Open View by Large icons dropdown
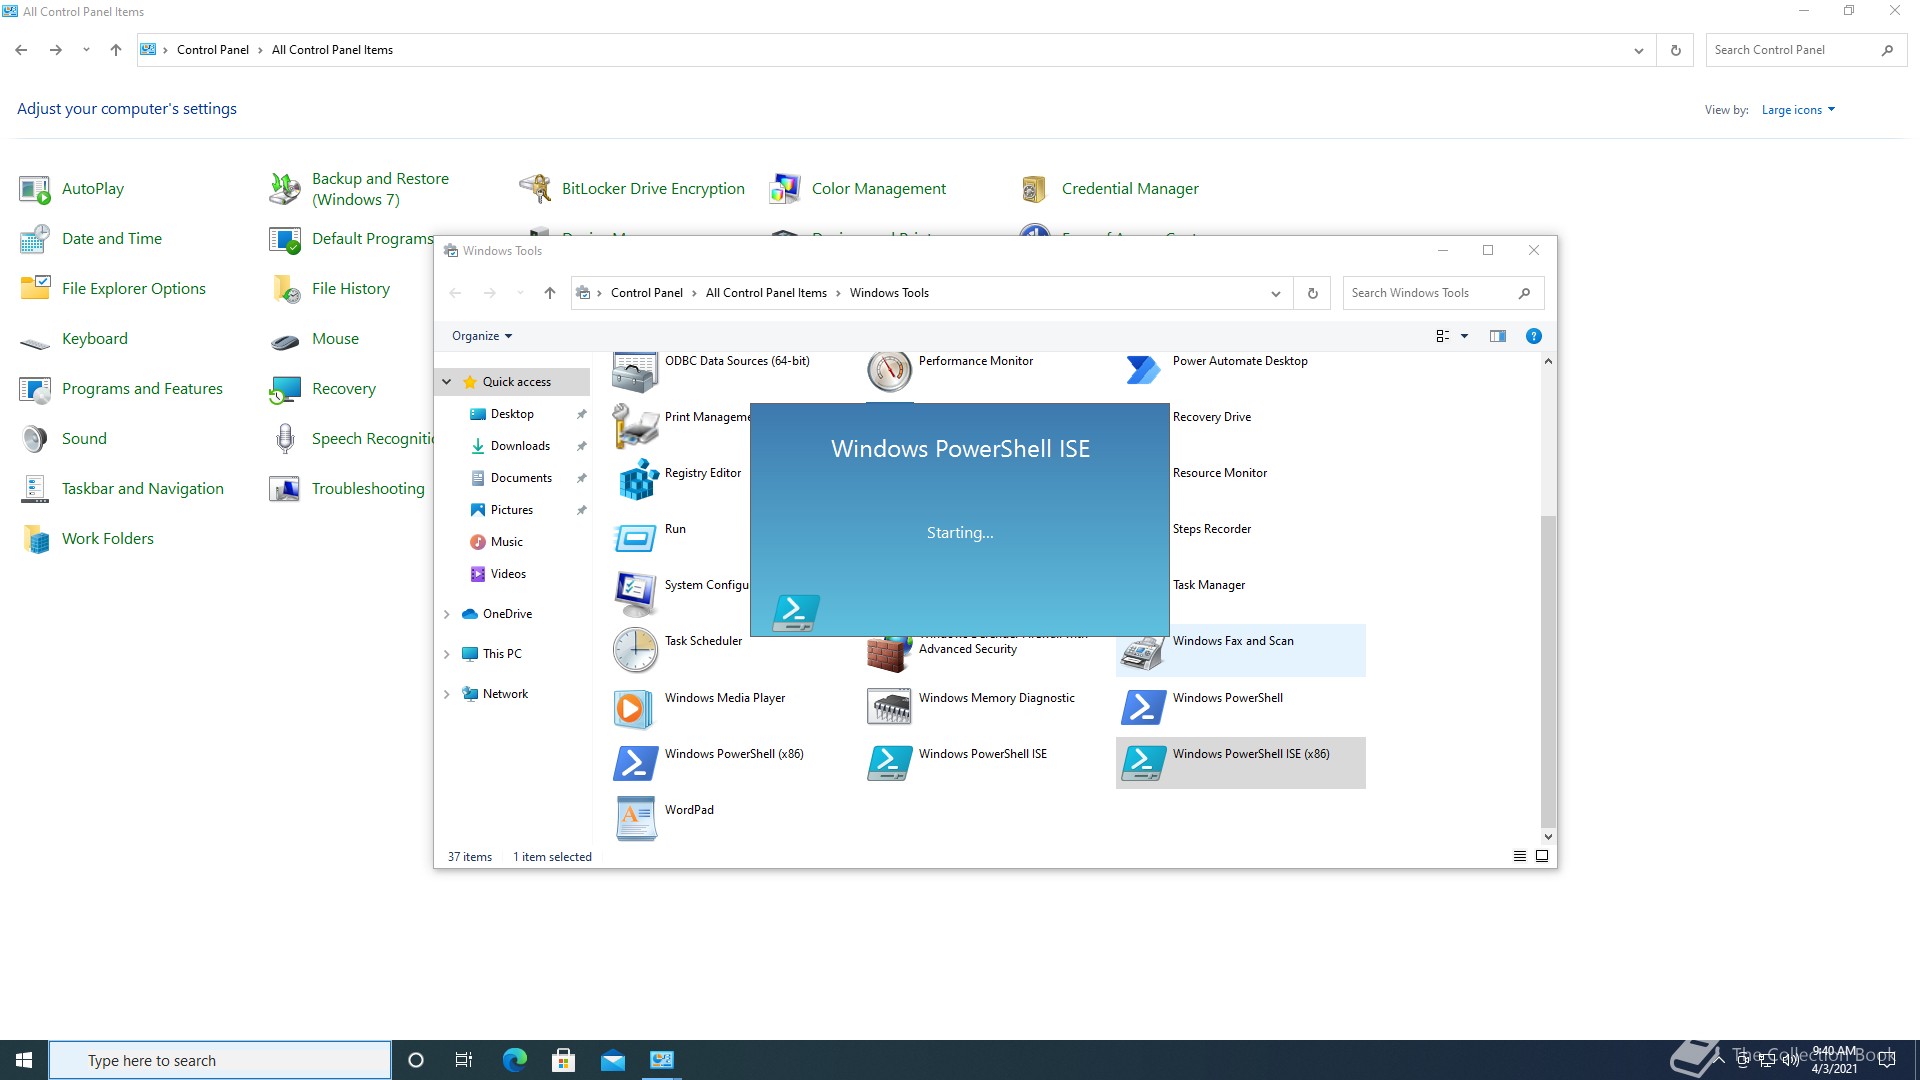 click(1798, 110)
